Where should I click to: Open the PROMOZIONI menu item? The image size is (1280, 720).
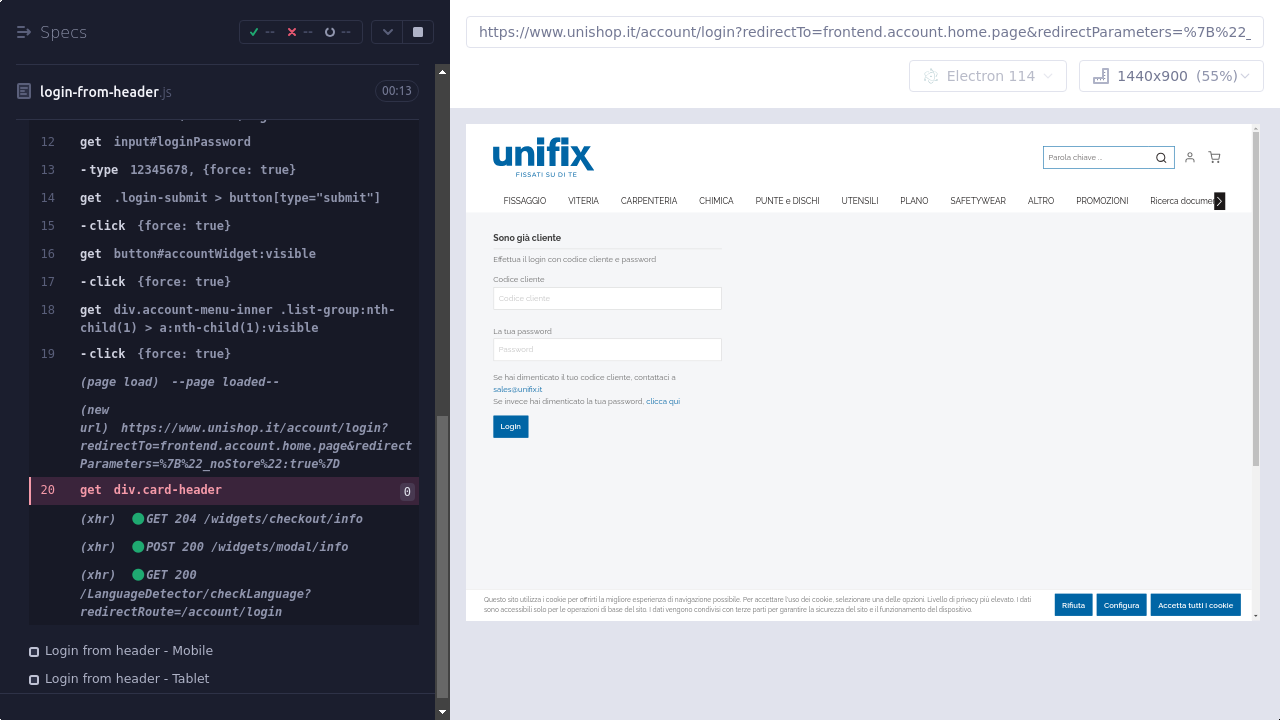(1102, 201)
